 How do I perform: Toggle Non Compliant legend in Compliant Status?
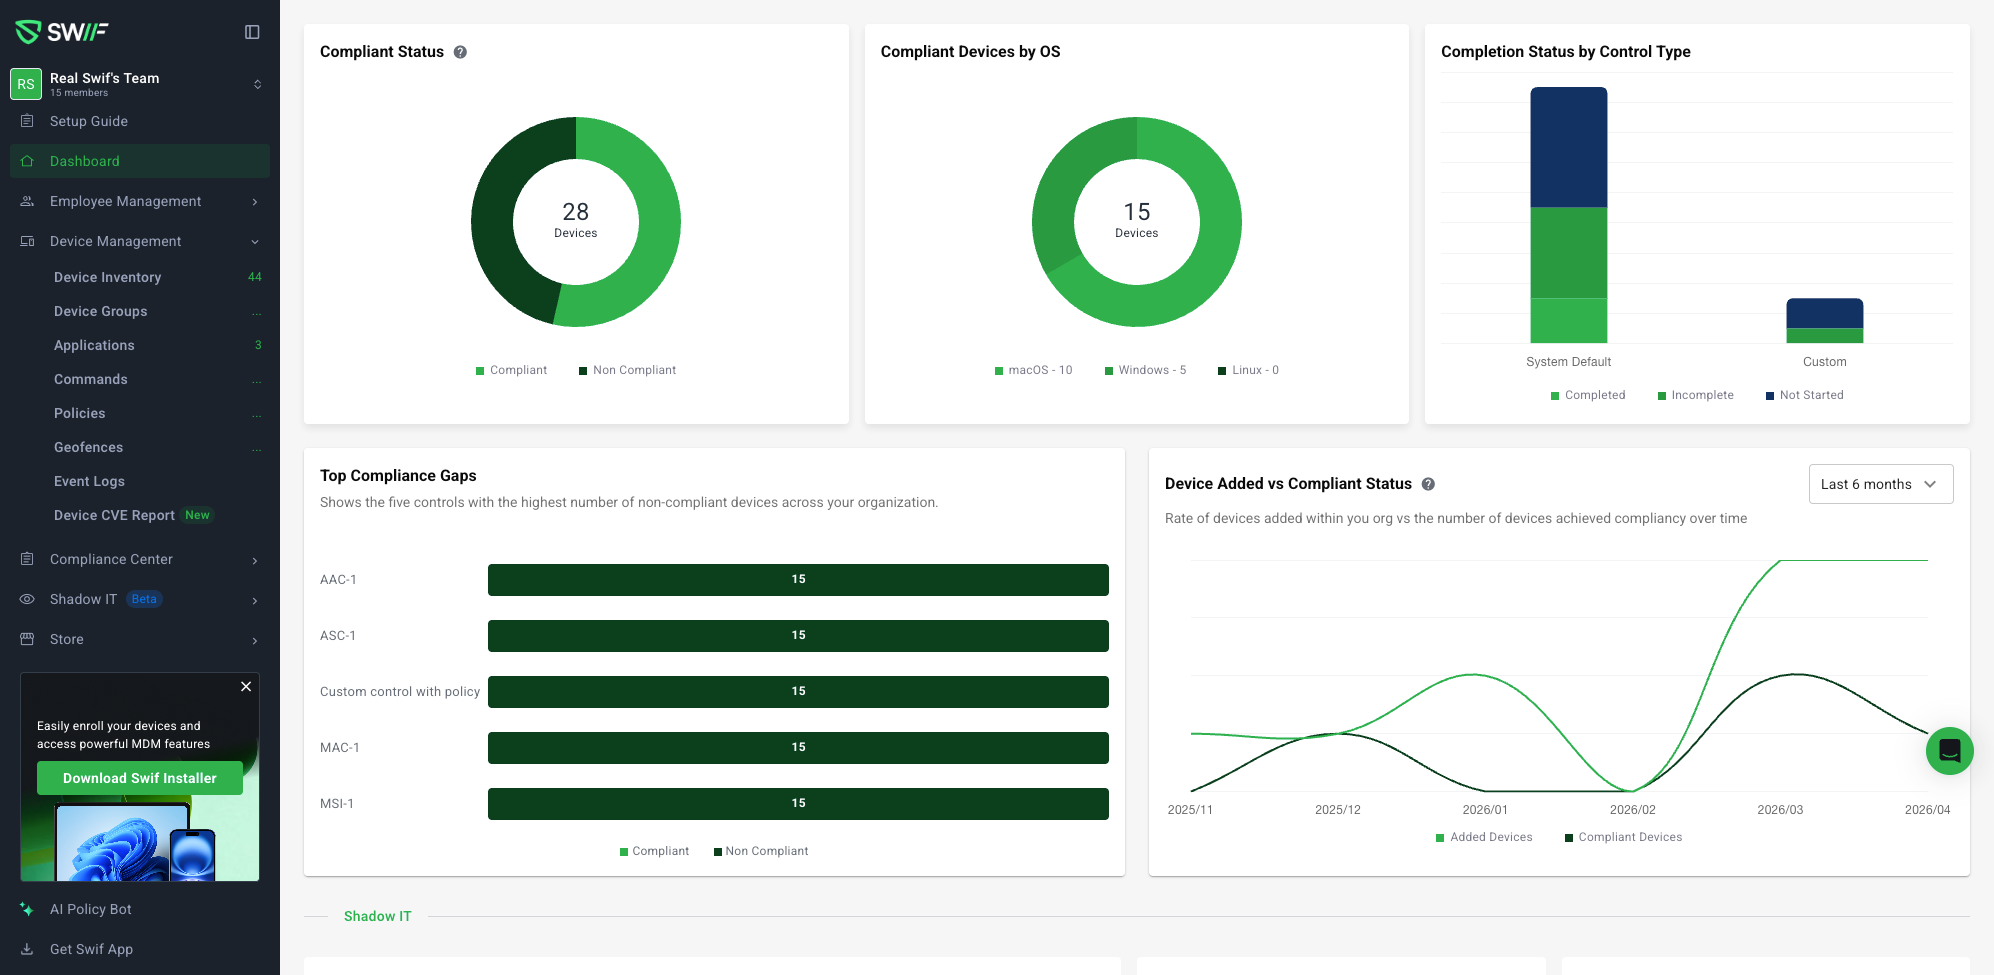627,370
